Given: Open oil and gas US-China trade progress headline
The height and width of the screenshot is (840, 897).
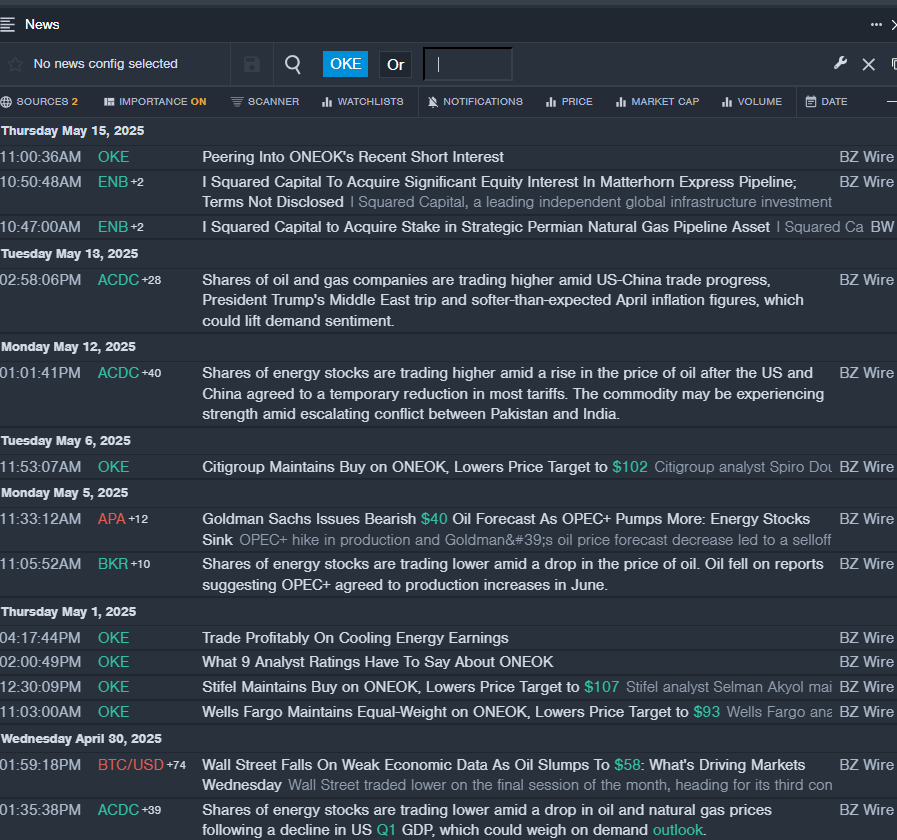Looking at the screenshot, I should pos(503,300).
